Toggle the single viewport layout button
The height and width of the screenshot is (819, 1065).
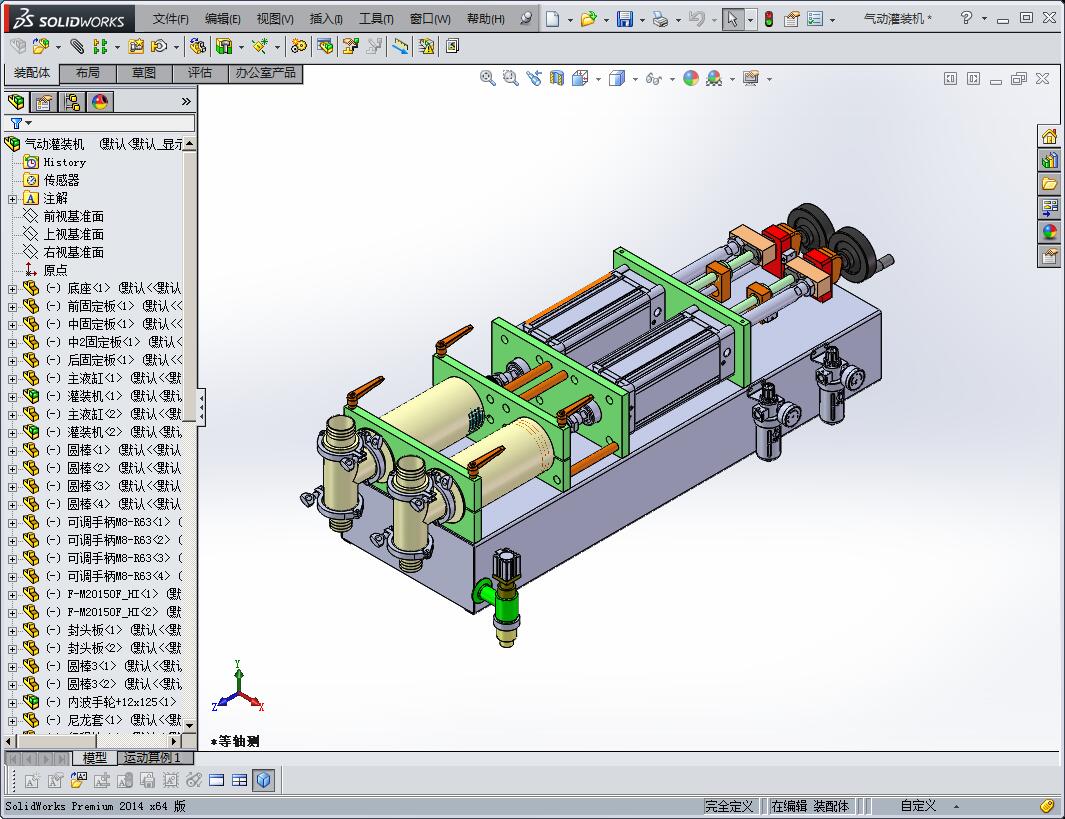click(x=217, y=780)
